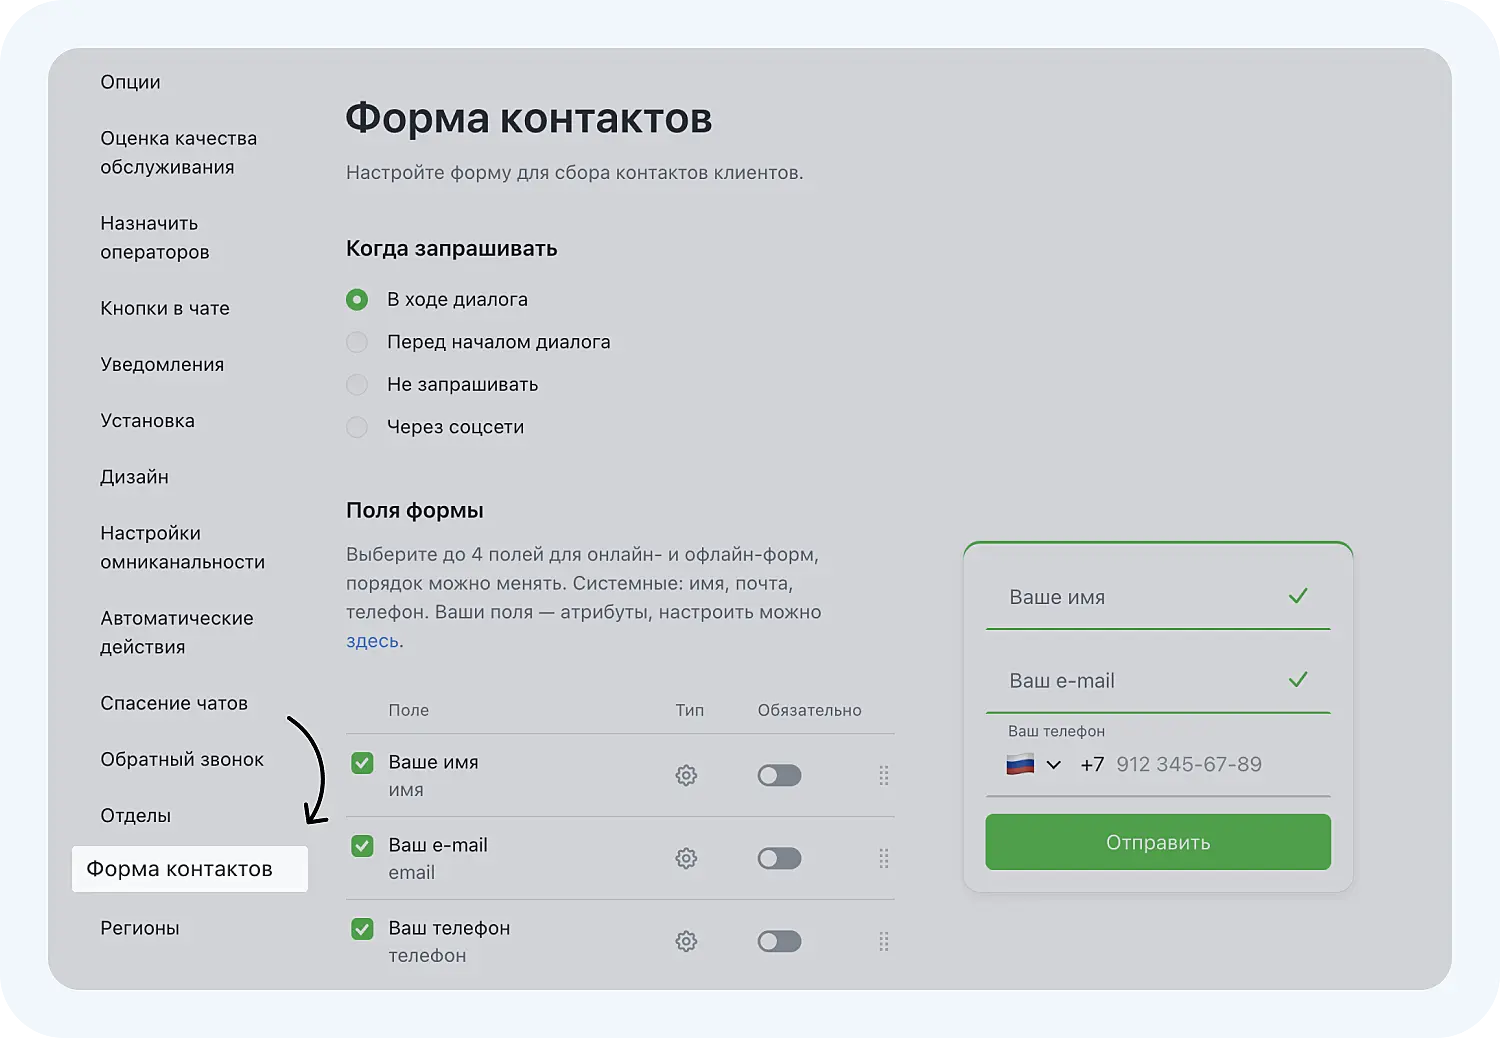Grab the drag handle next to «Ваш e-mail» toggle
The height and width of the screenshot is (1038, 1500).
pyautogui.click(x=884, y=858)
